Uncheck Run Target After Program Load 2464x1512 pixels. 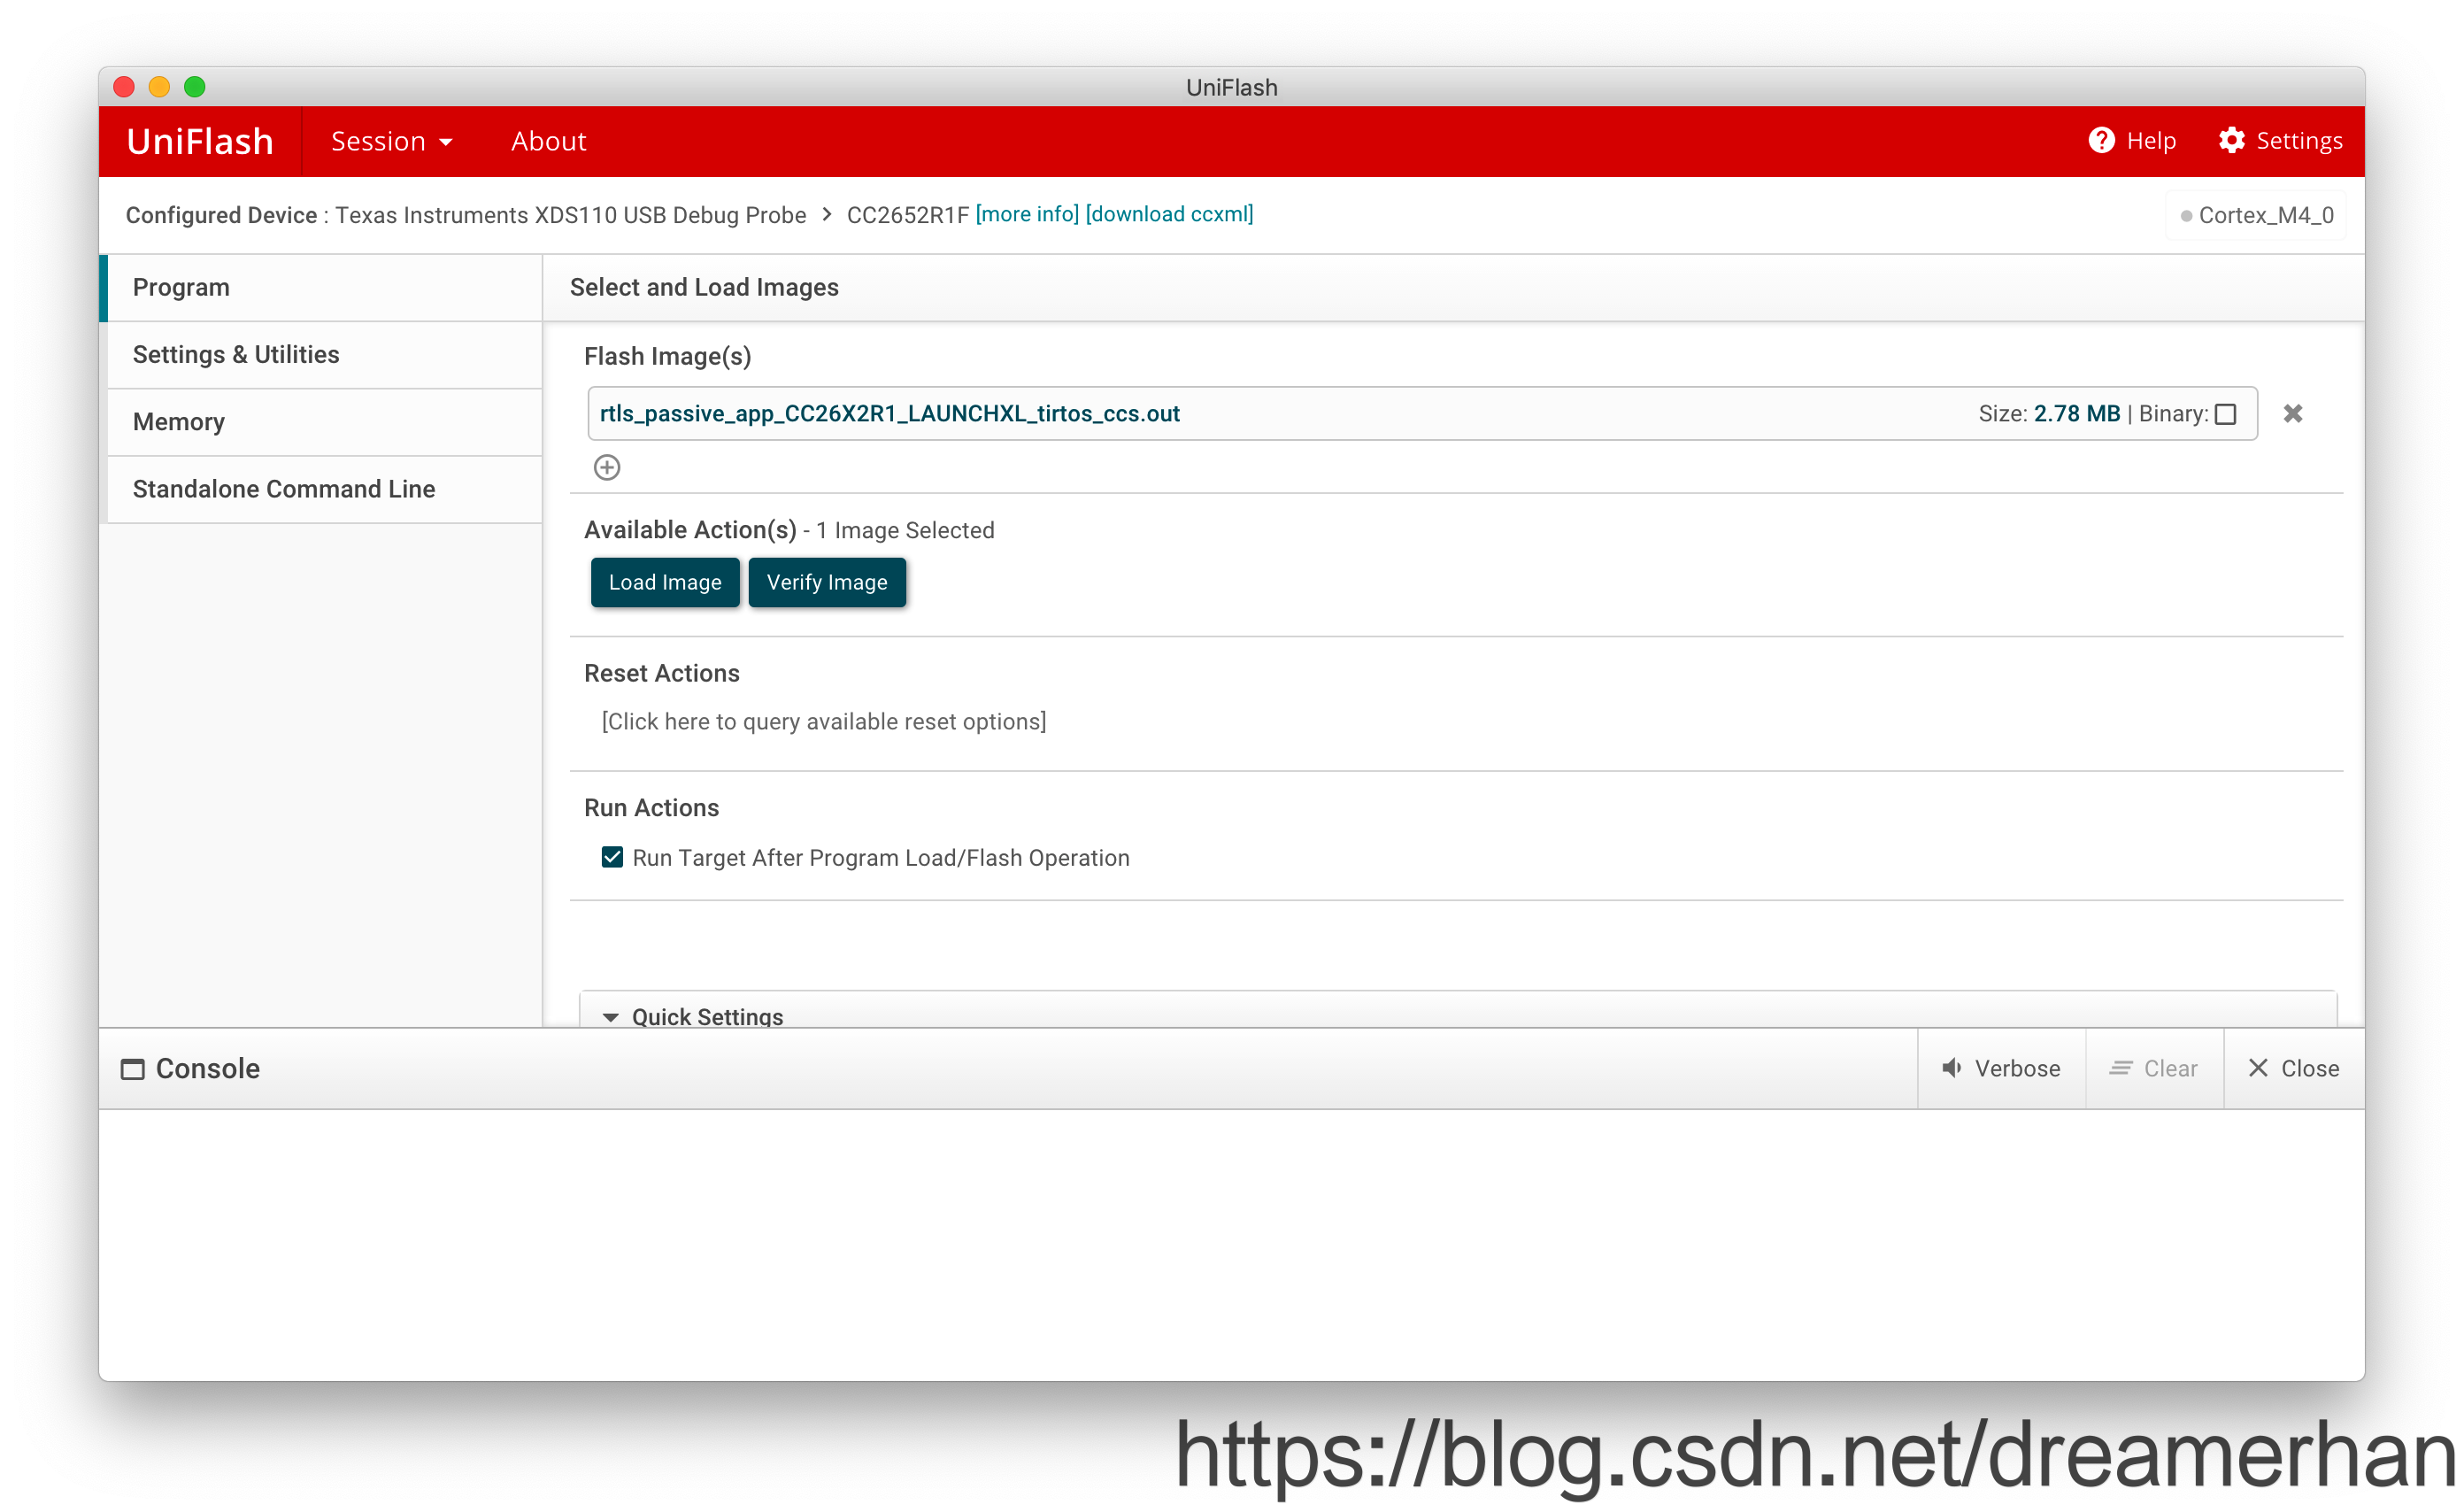coord(612,857)
